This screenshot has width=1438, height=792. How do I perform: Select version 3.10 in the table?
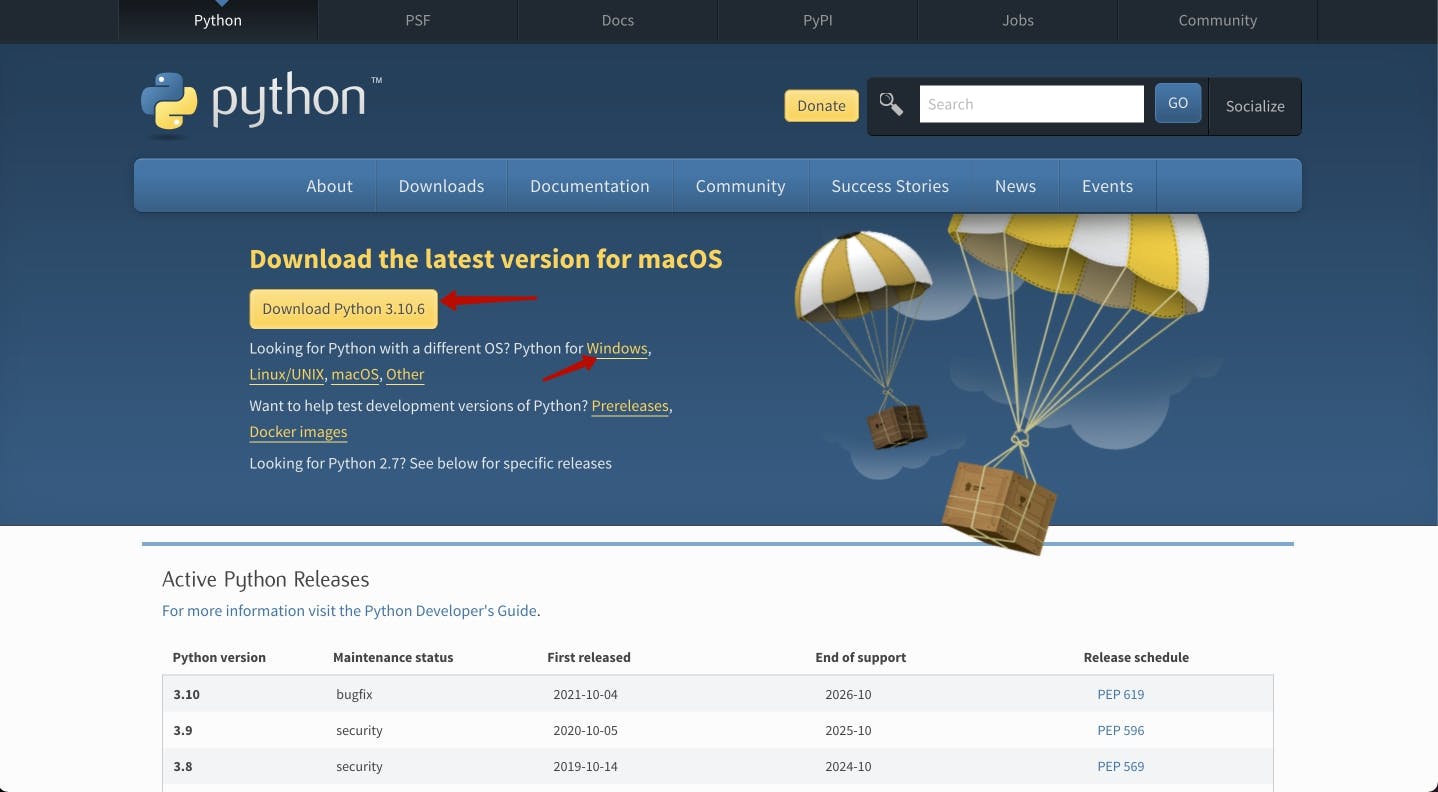[x=186, y=694]
